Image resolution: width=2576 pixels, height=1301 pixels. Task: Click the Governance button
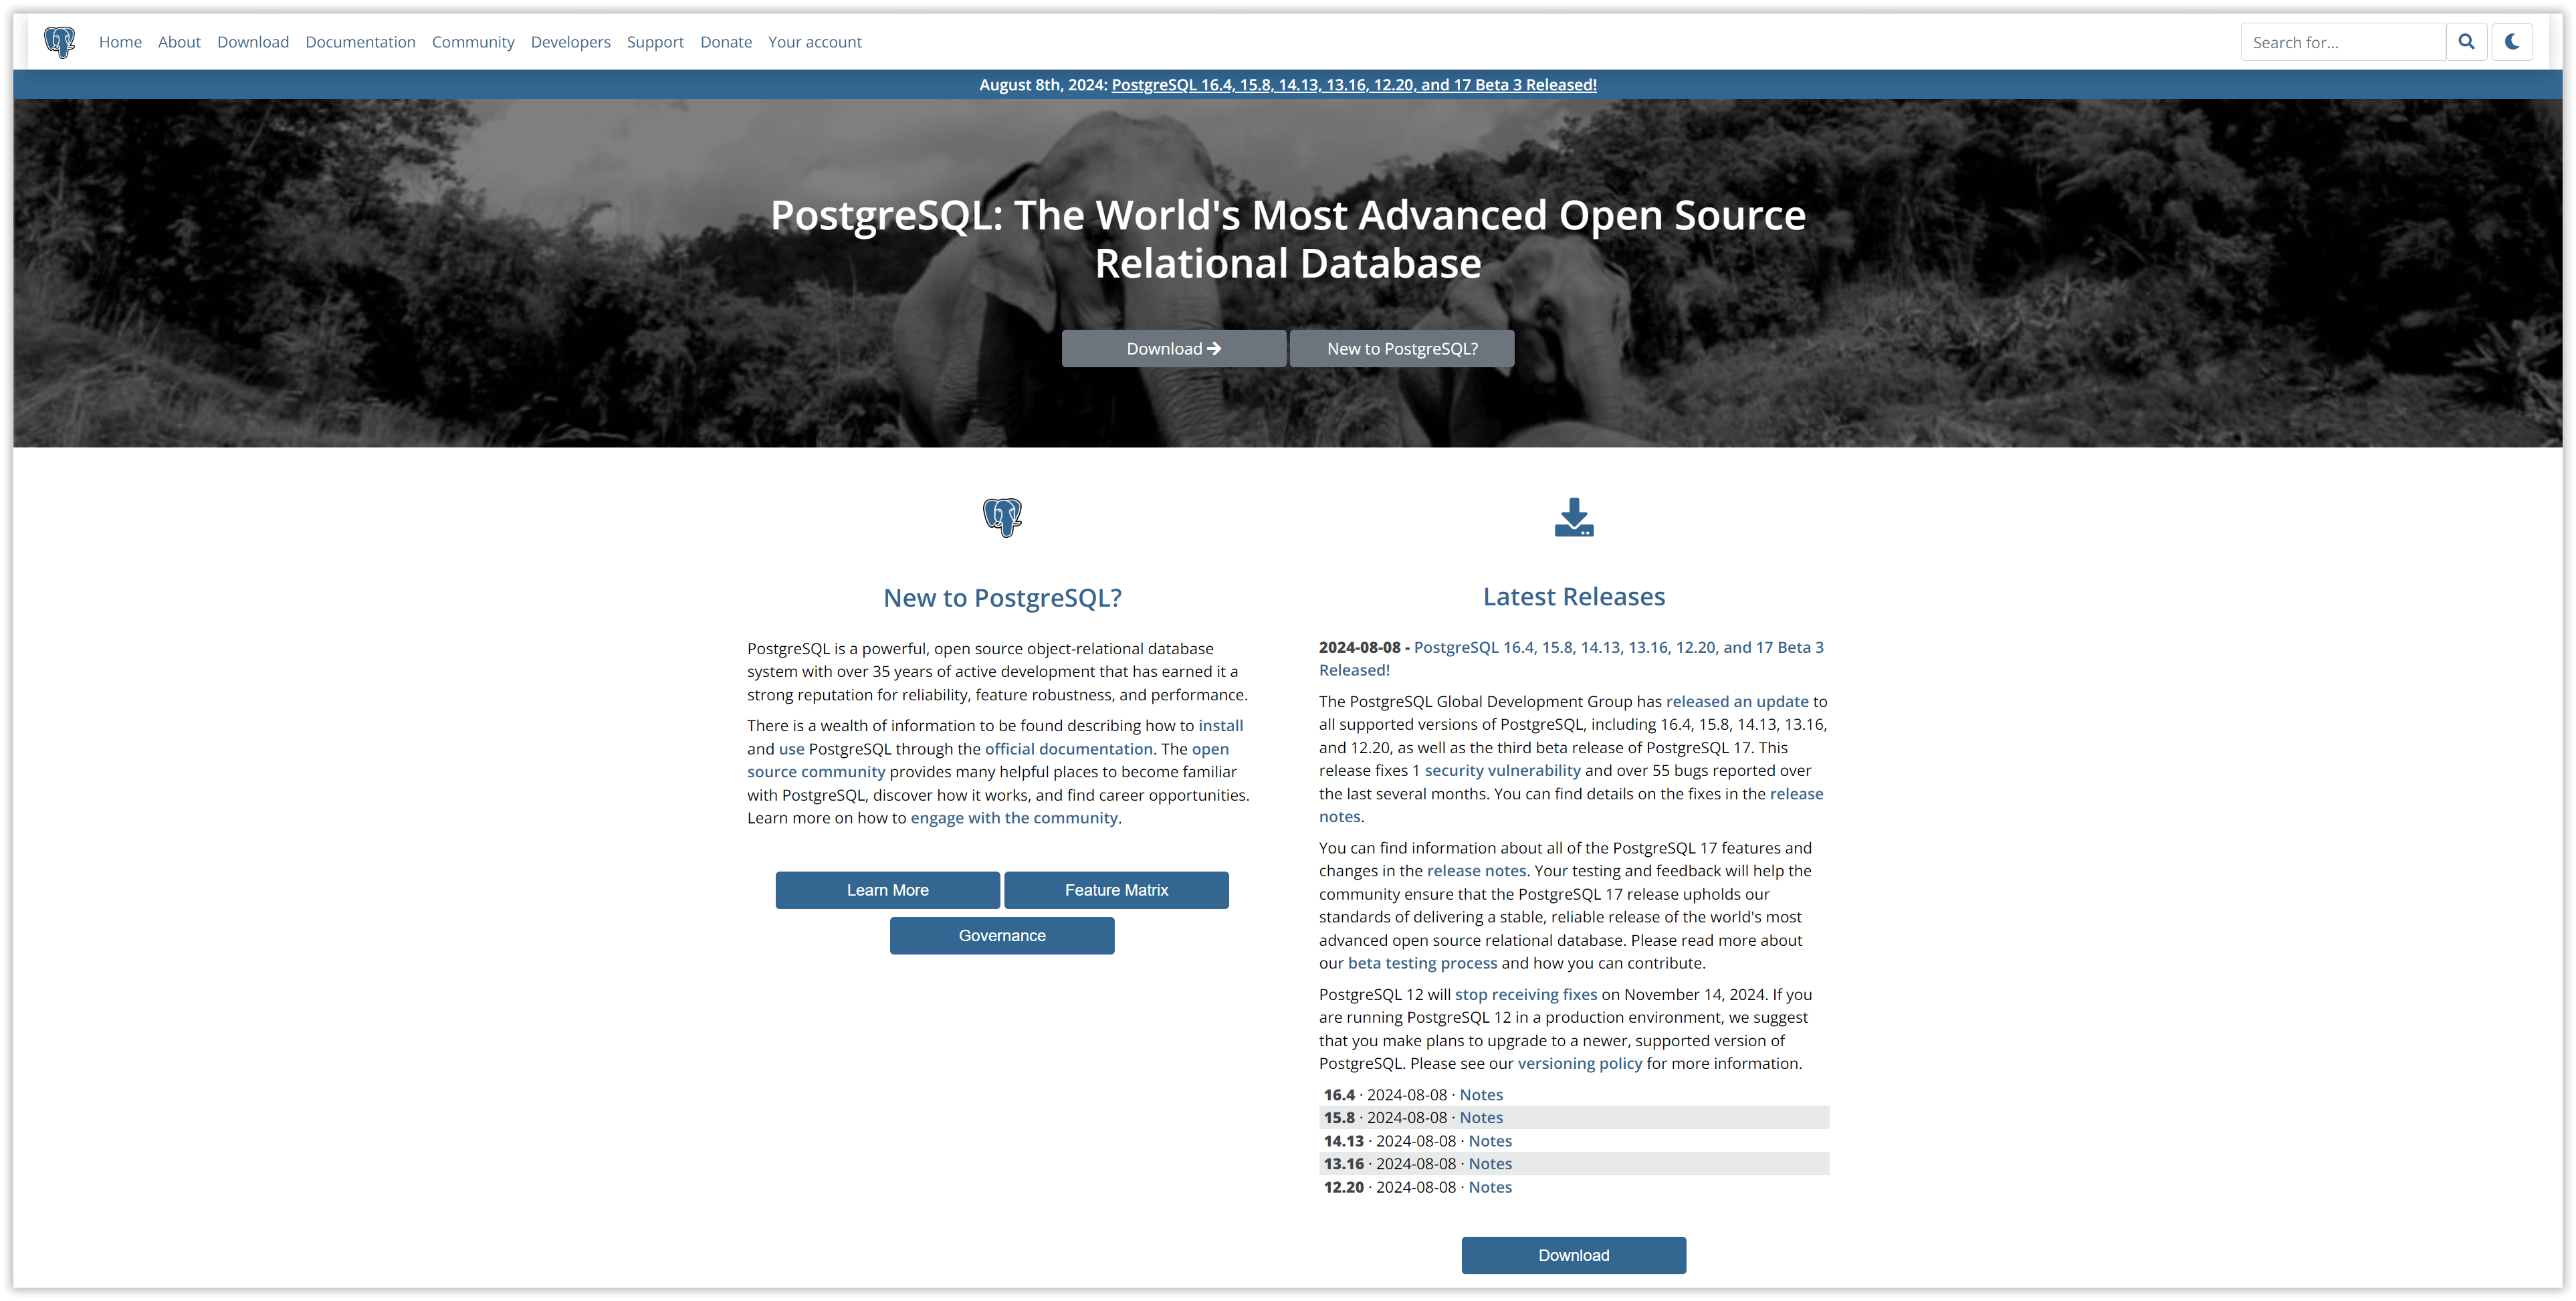1002,934
